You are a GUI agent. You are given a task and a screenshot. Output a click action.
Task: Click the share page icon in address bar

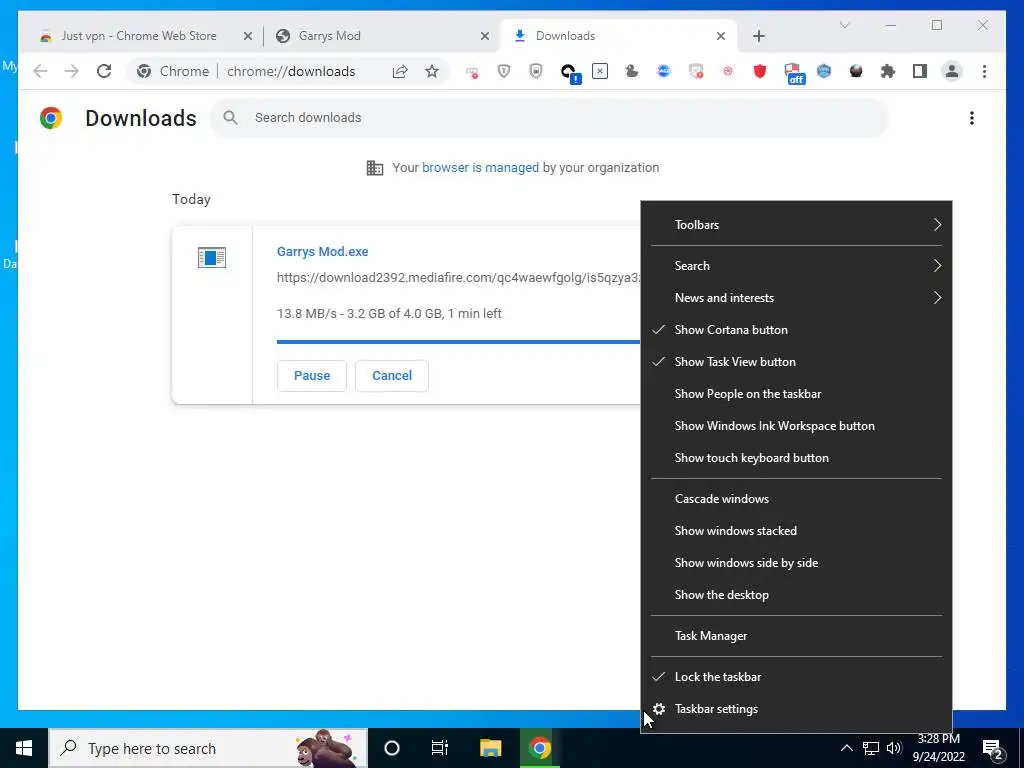click(x=400, y=71)
